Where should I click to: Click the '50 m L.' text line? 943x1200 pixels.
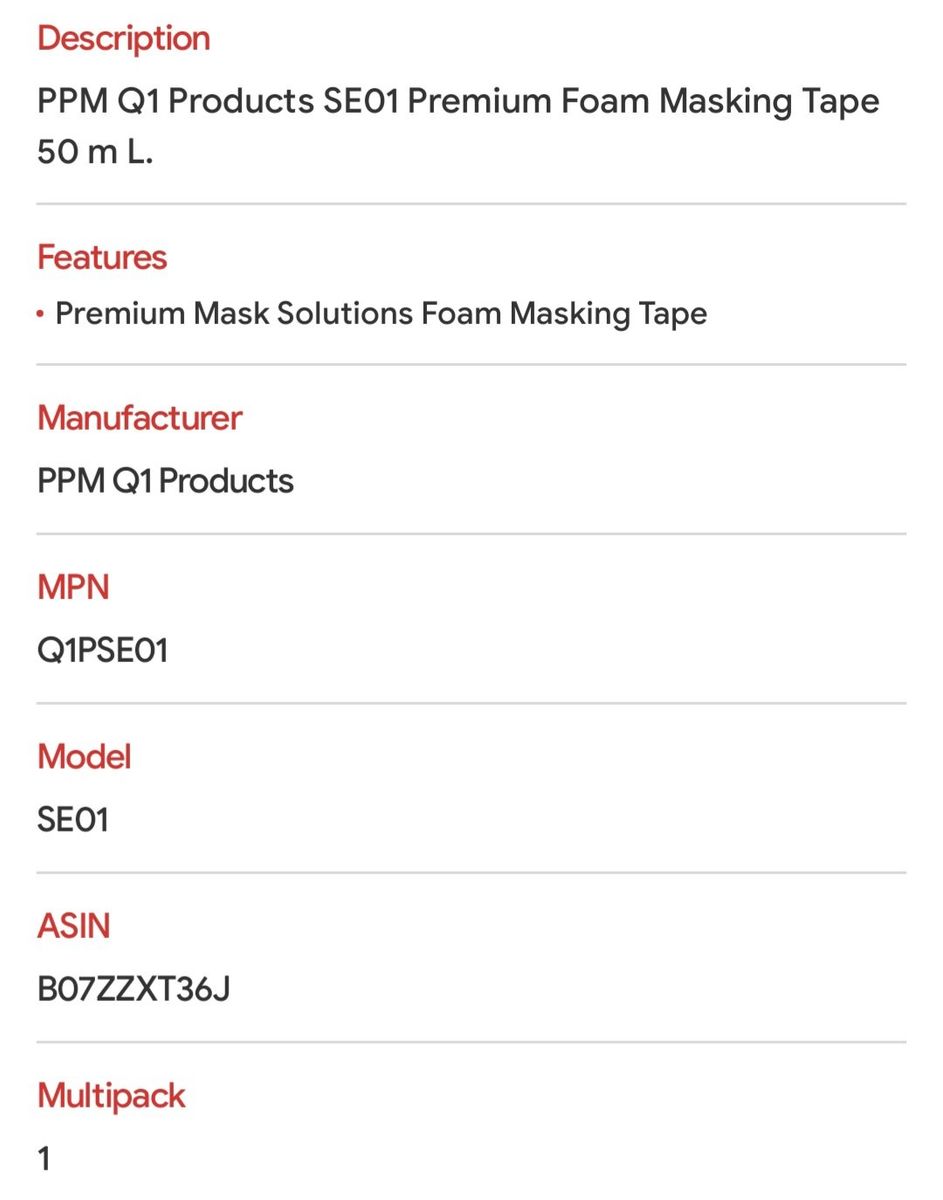coord(95,153)
